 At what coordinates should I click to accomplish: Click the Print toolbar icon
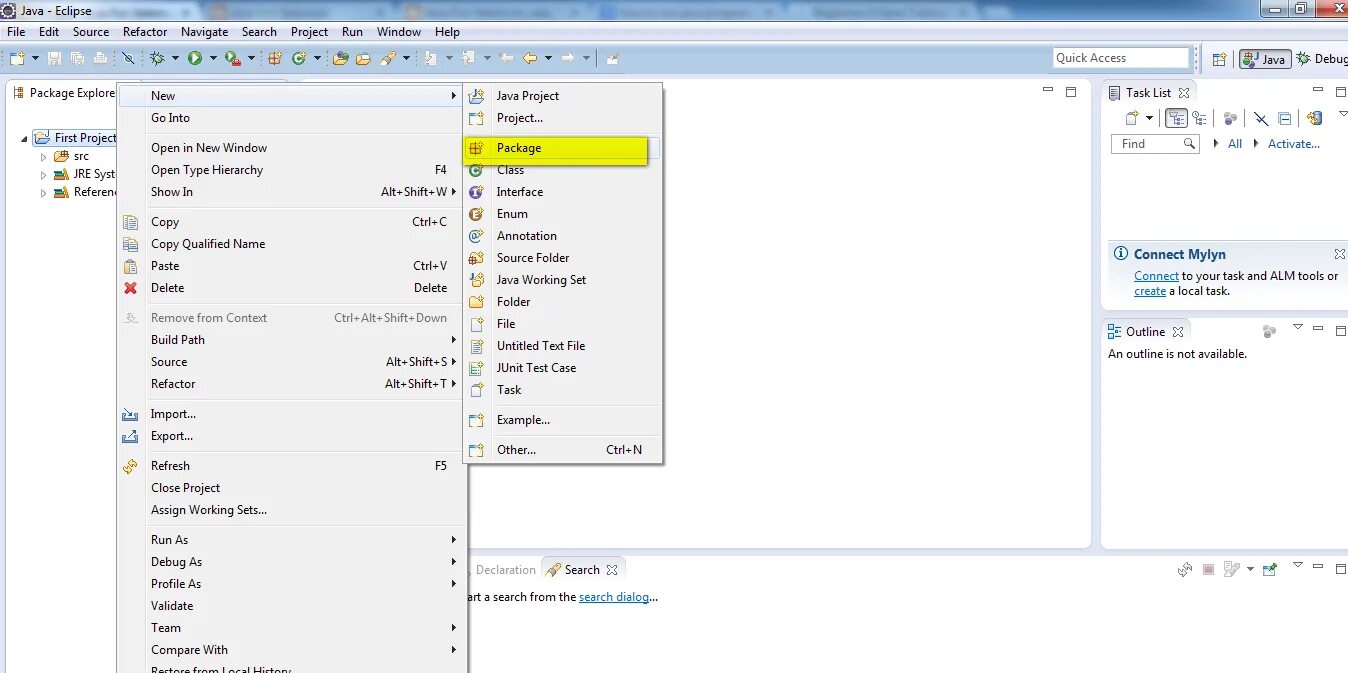[x=100, y=58]
